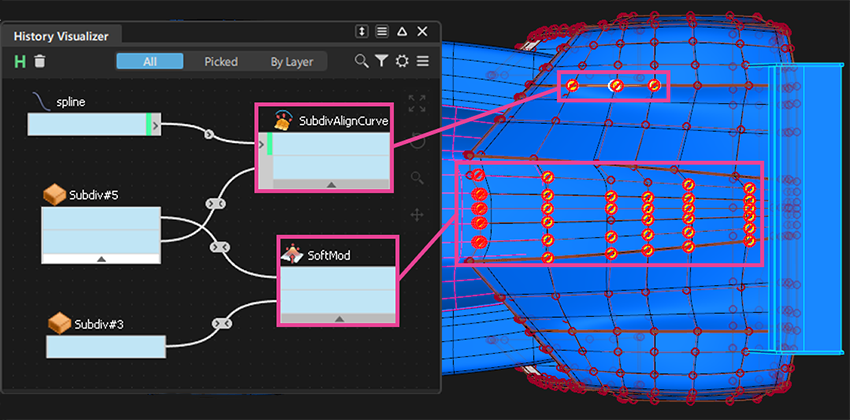Select the By Layer filter tab

click(292, 62)
